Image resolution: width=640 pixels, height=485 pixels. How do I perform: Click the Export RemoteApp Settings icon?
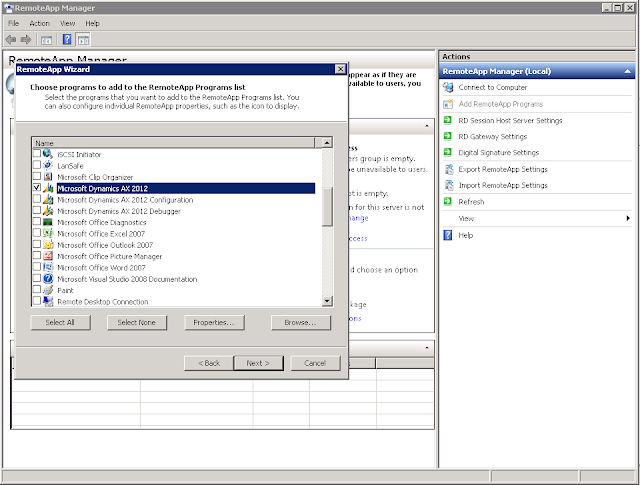[x=449, y=169]
